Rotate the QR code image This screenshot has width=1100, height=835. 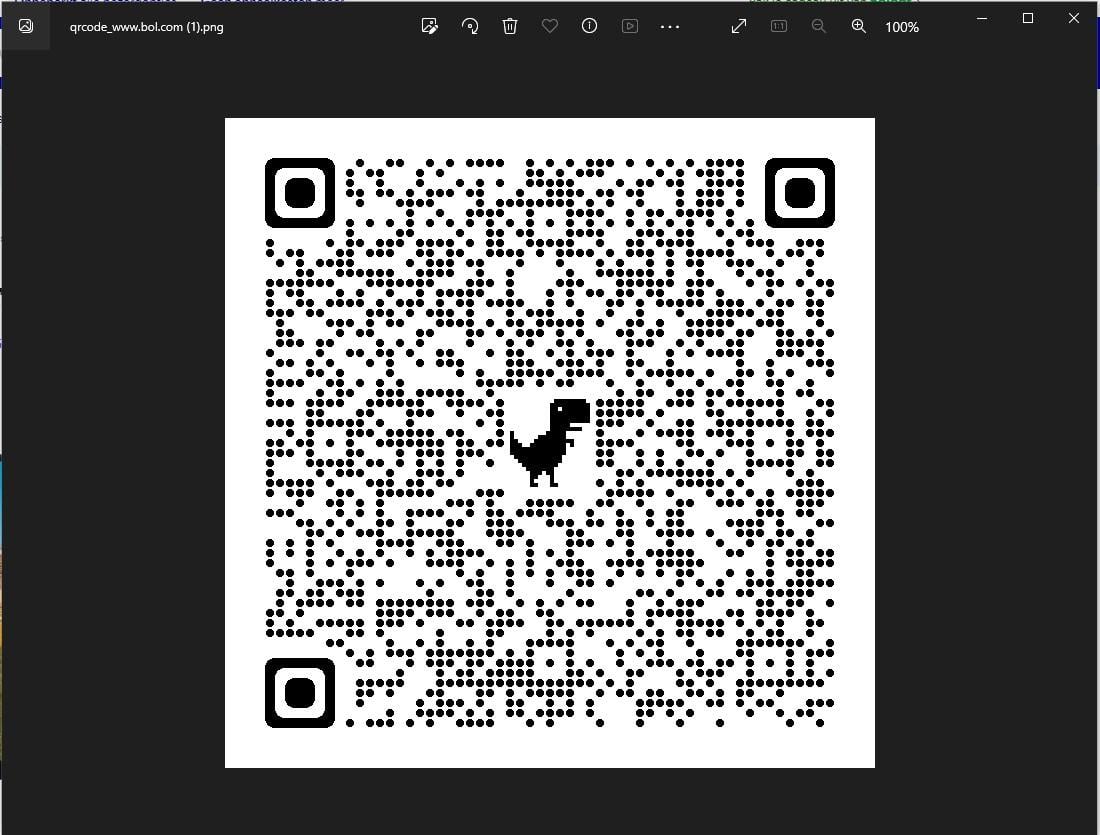point(470,26)
